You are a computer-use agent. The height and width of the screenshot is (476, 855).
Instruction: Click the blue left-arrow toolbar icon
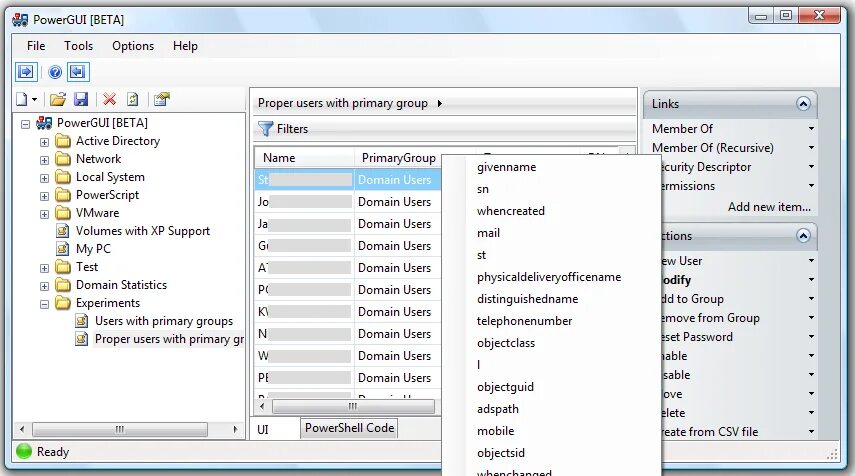coord(78,71)
